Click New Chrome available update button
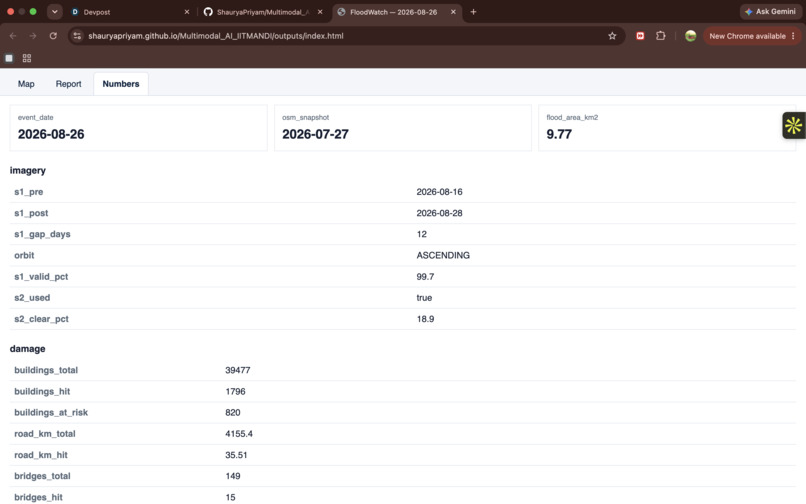Screen dimensions: 806x504 [x=752, y=36]
